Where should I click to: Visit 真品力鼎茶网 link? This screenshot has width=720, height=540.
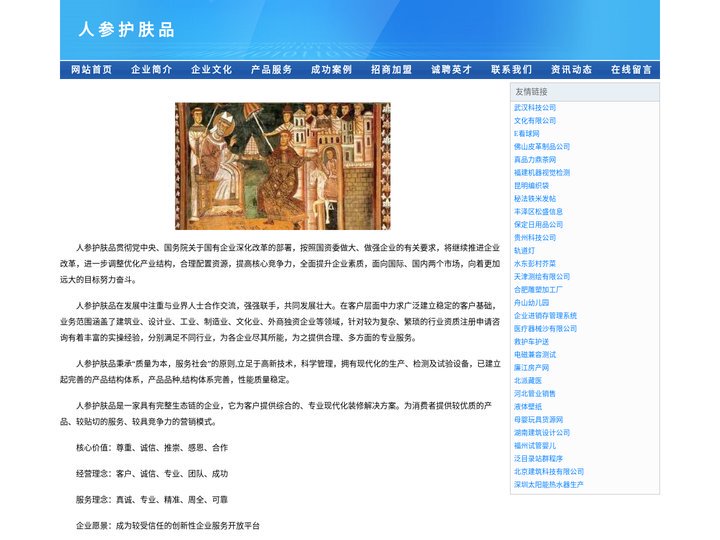tap(535, 159)
